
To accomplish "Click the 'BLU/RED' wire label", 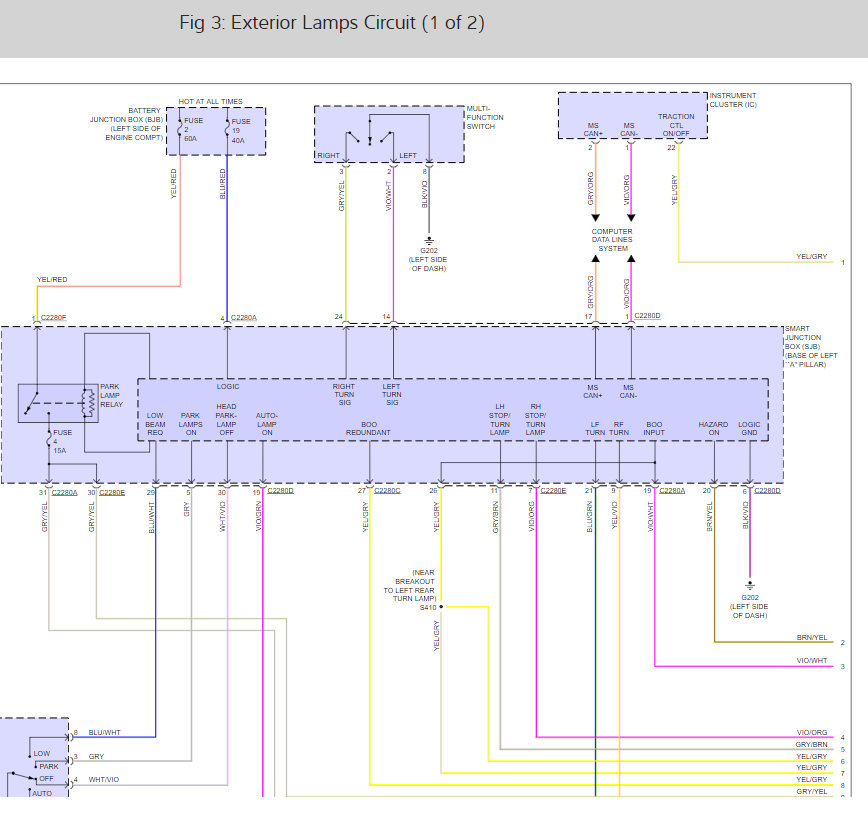I will [x=223, y=184].
